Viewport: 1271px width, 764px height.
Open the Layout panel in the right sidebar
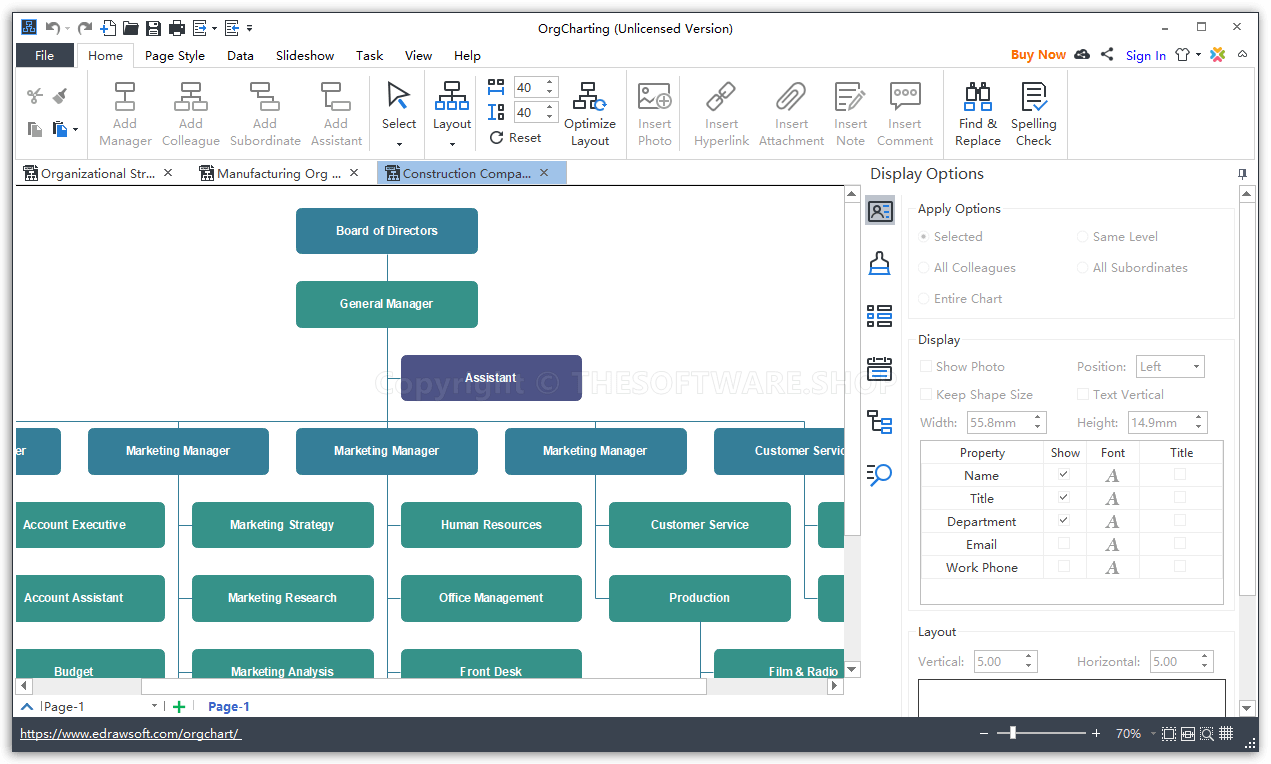click(879, 423)
